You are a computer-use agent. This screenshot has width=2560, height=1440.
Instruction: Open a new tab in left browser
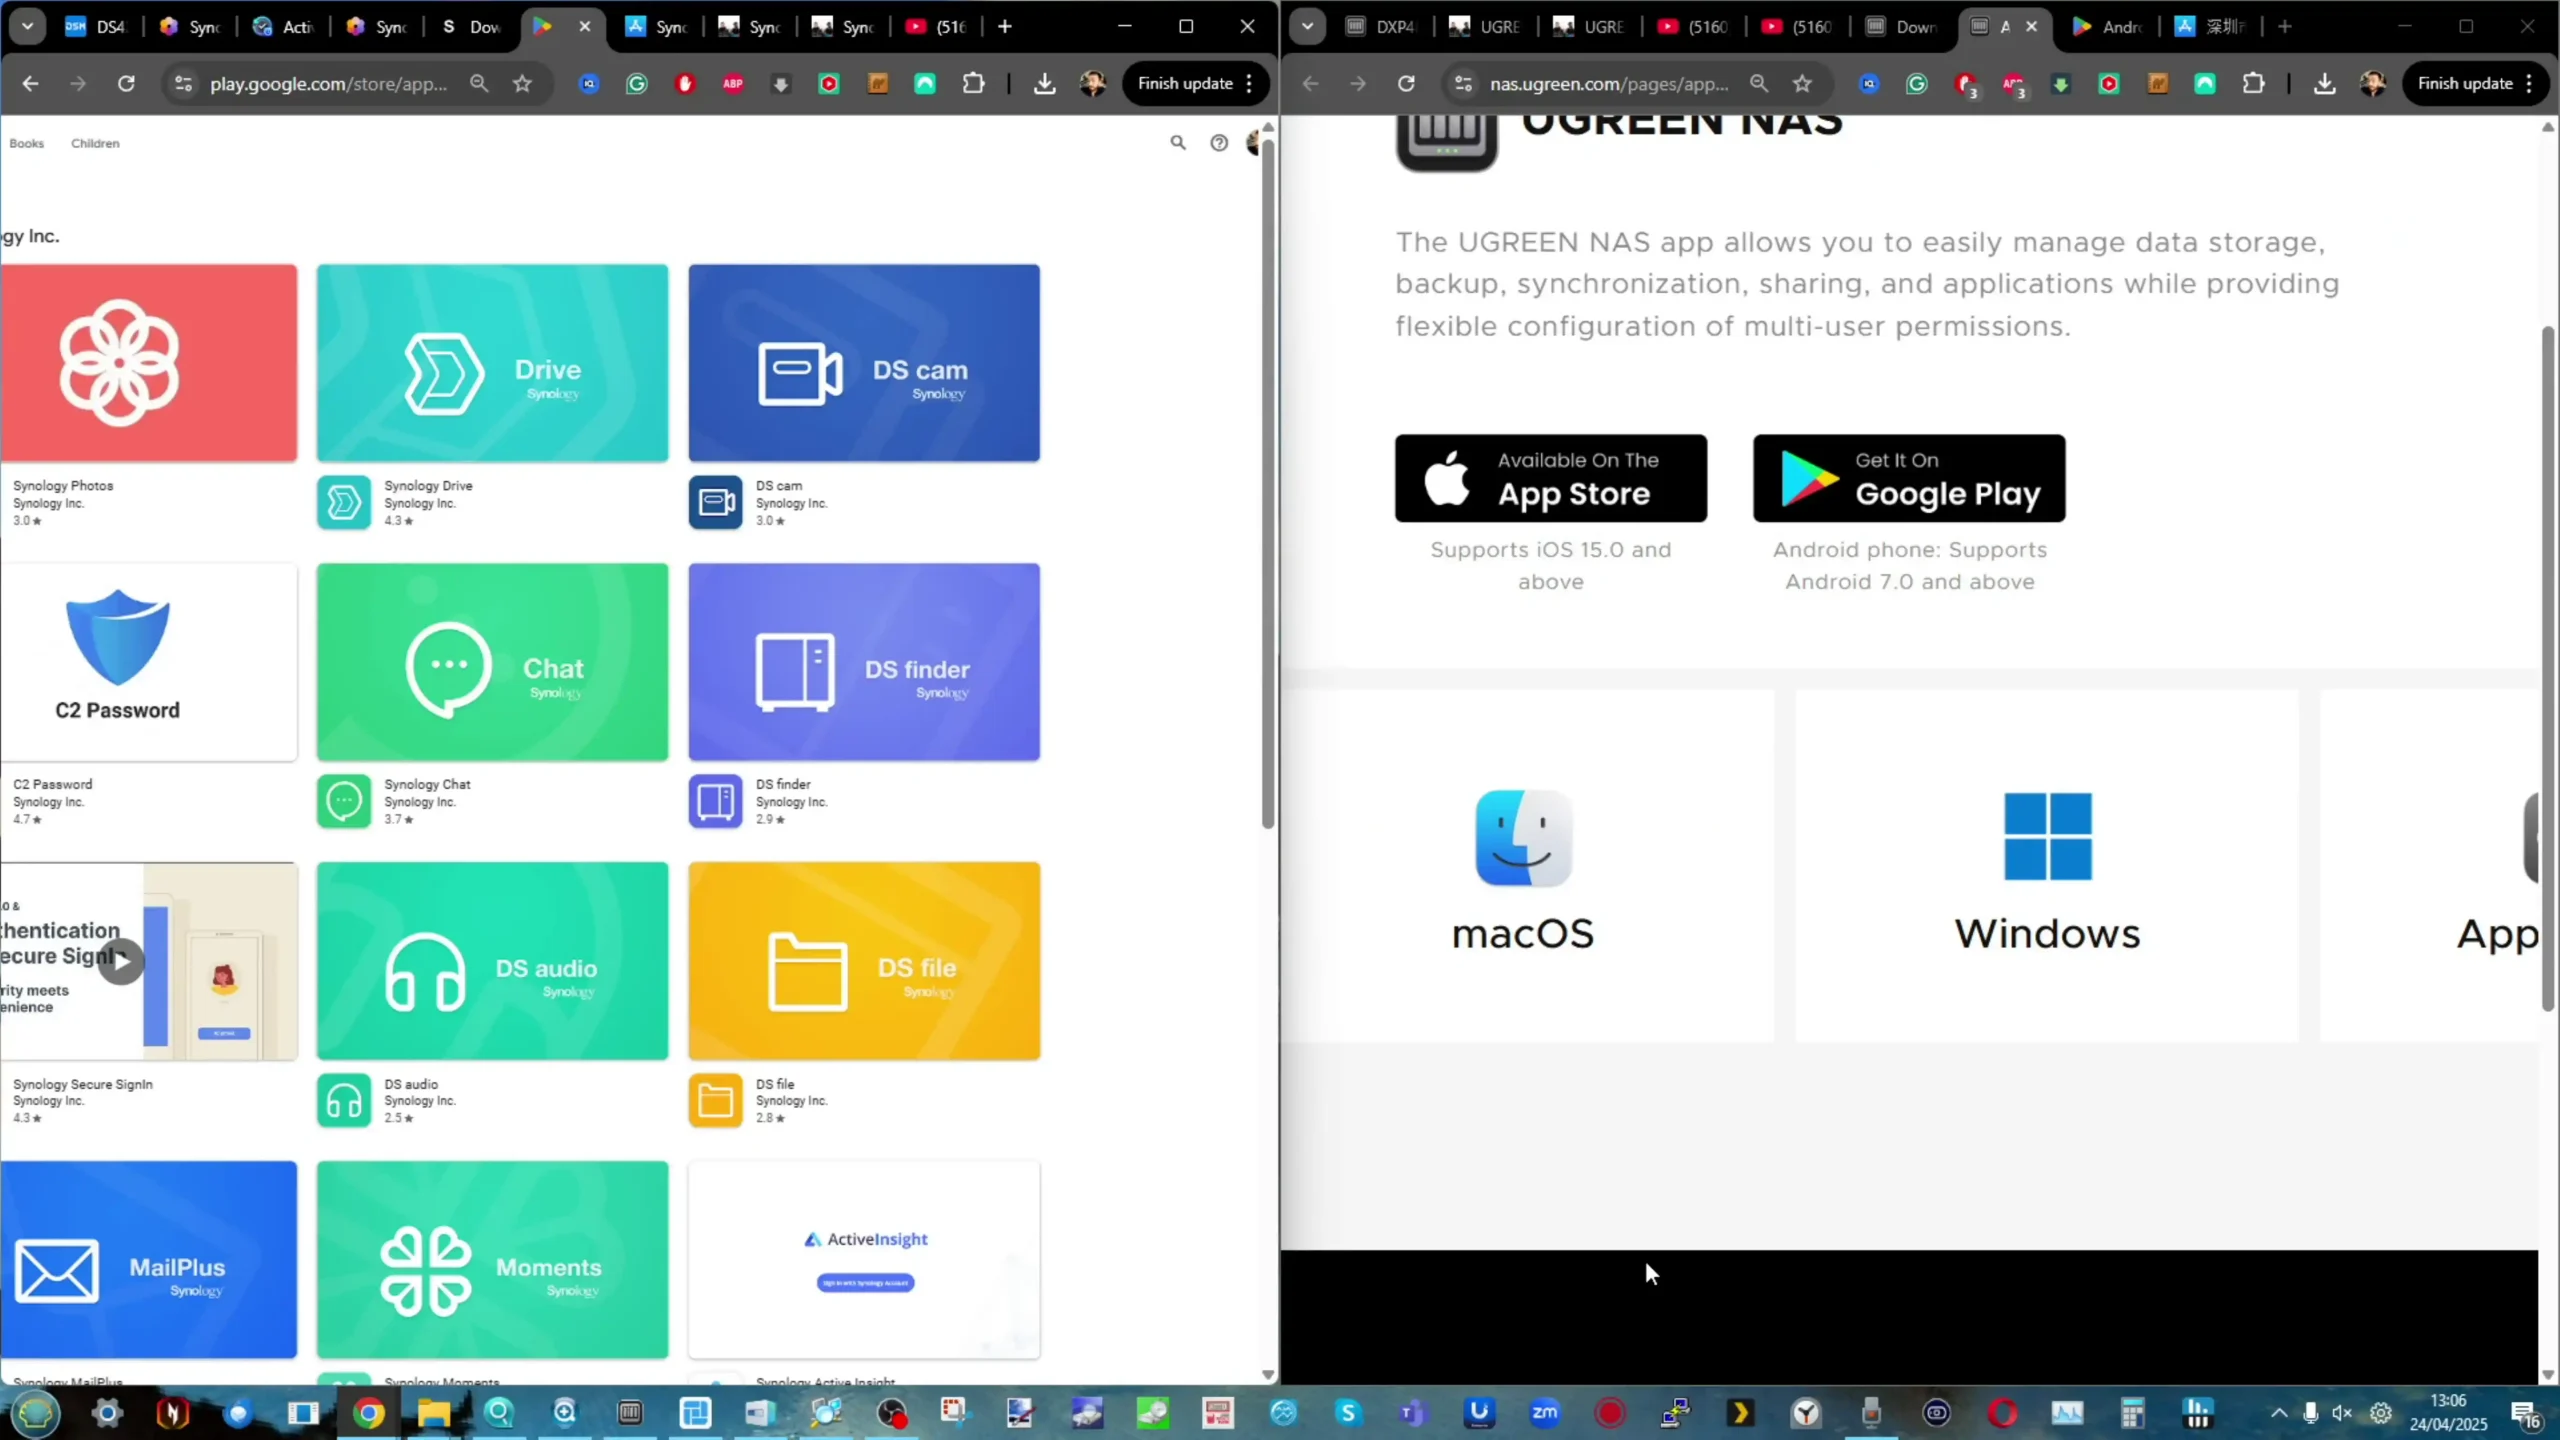(1005, 27)
